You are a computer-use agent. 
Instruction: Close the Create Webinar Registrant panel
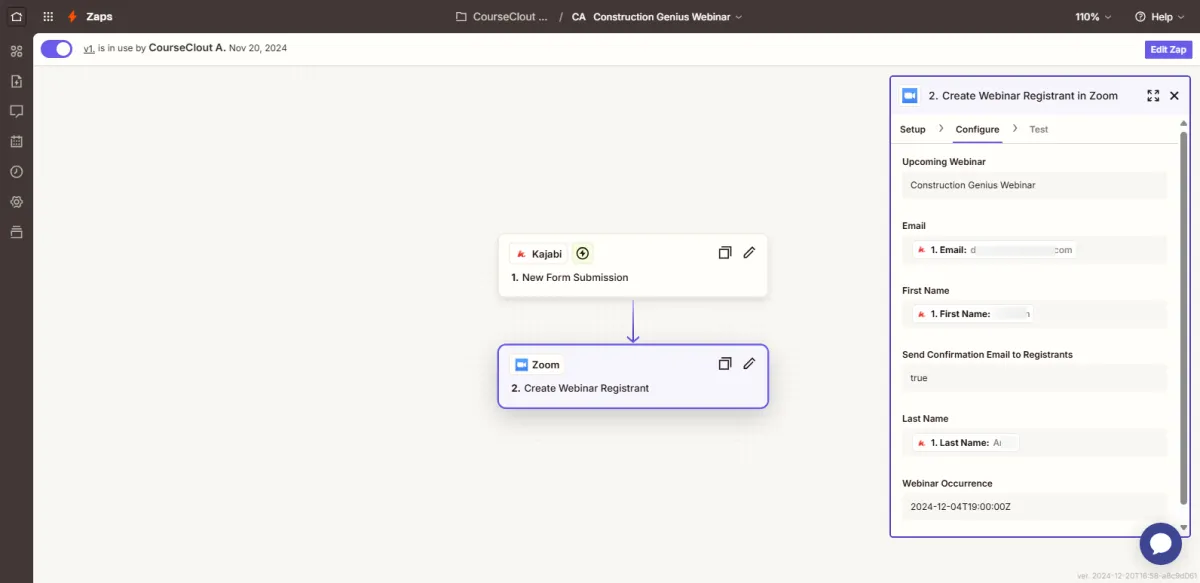(1174, 96)
